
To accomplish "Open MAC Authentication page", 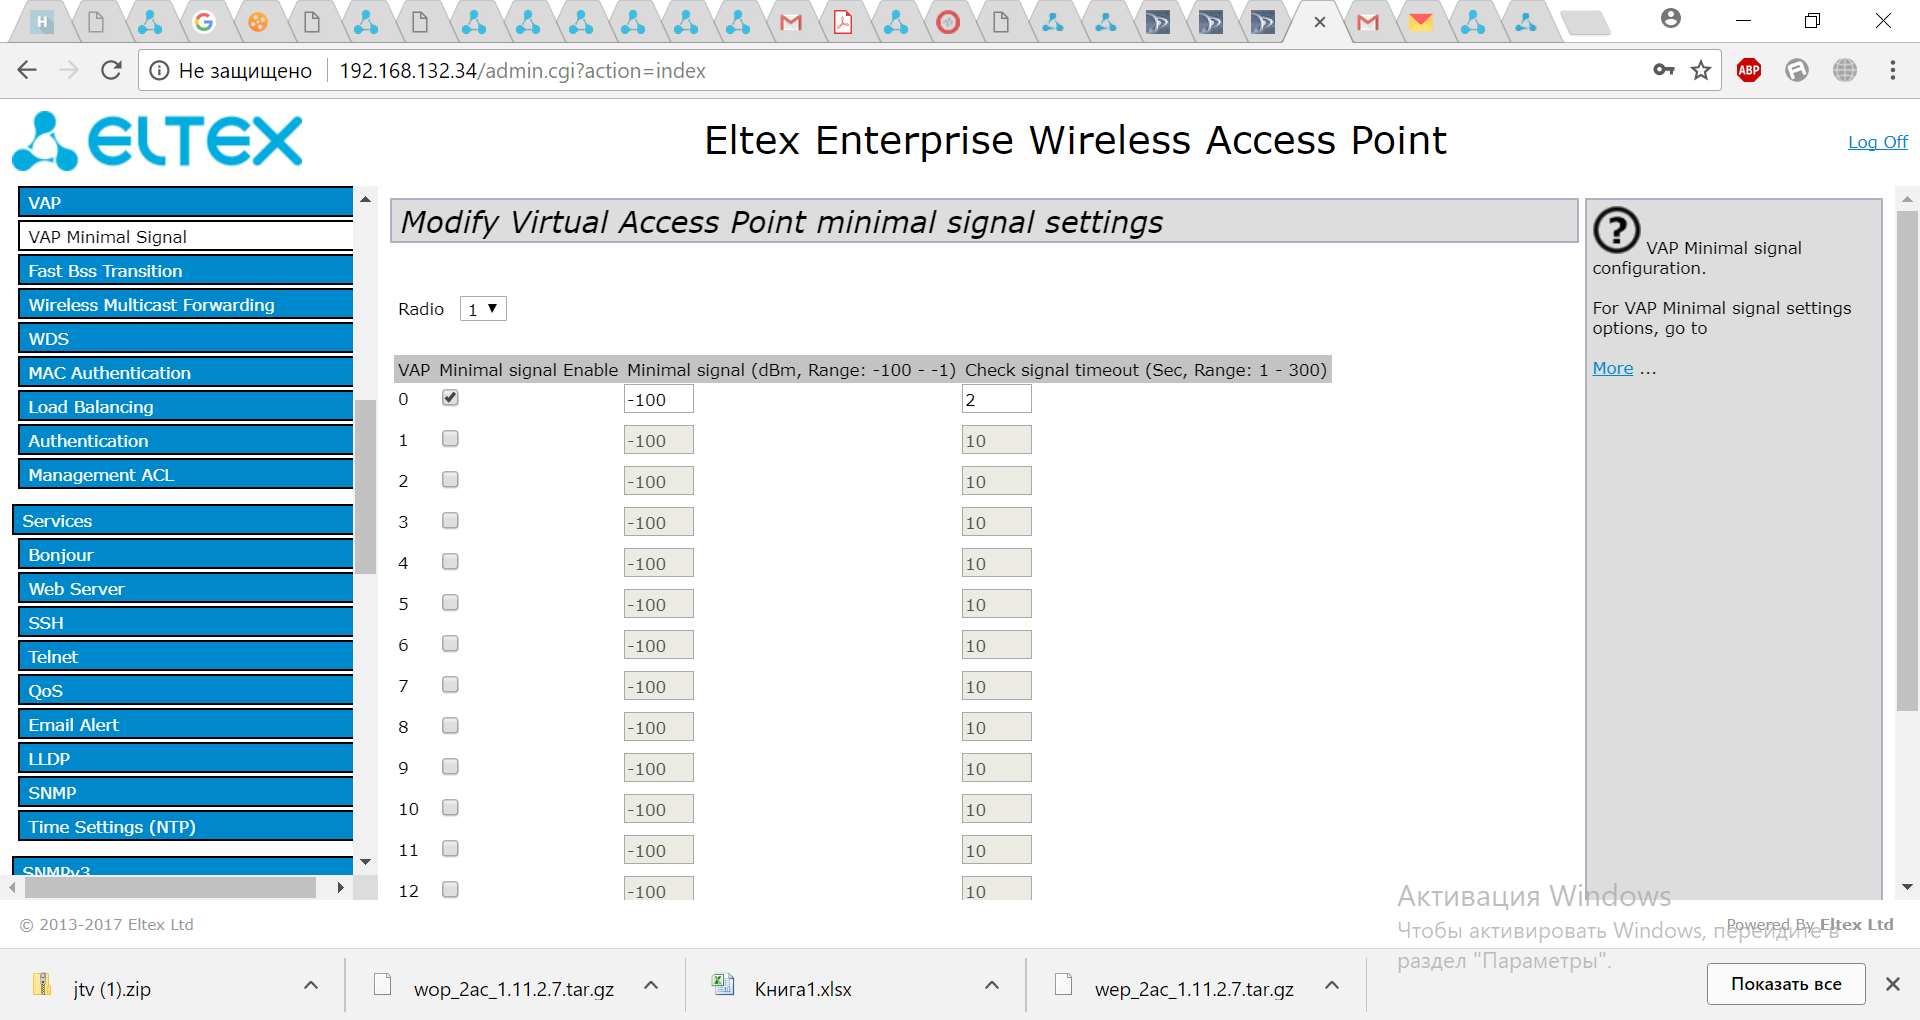I will click(186, 373).
